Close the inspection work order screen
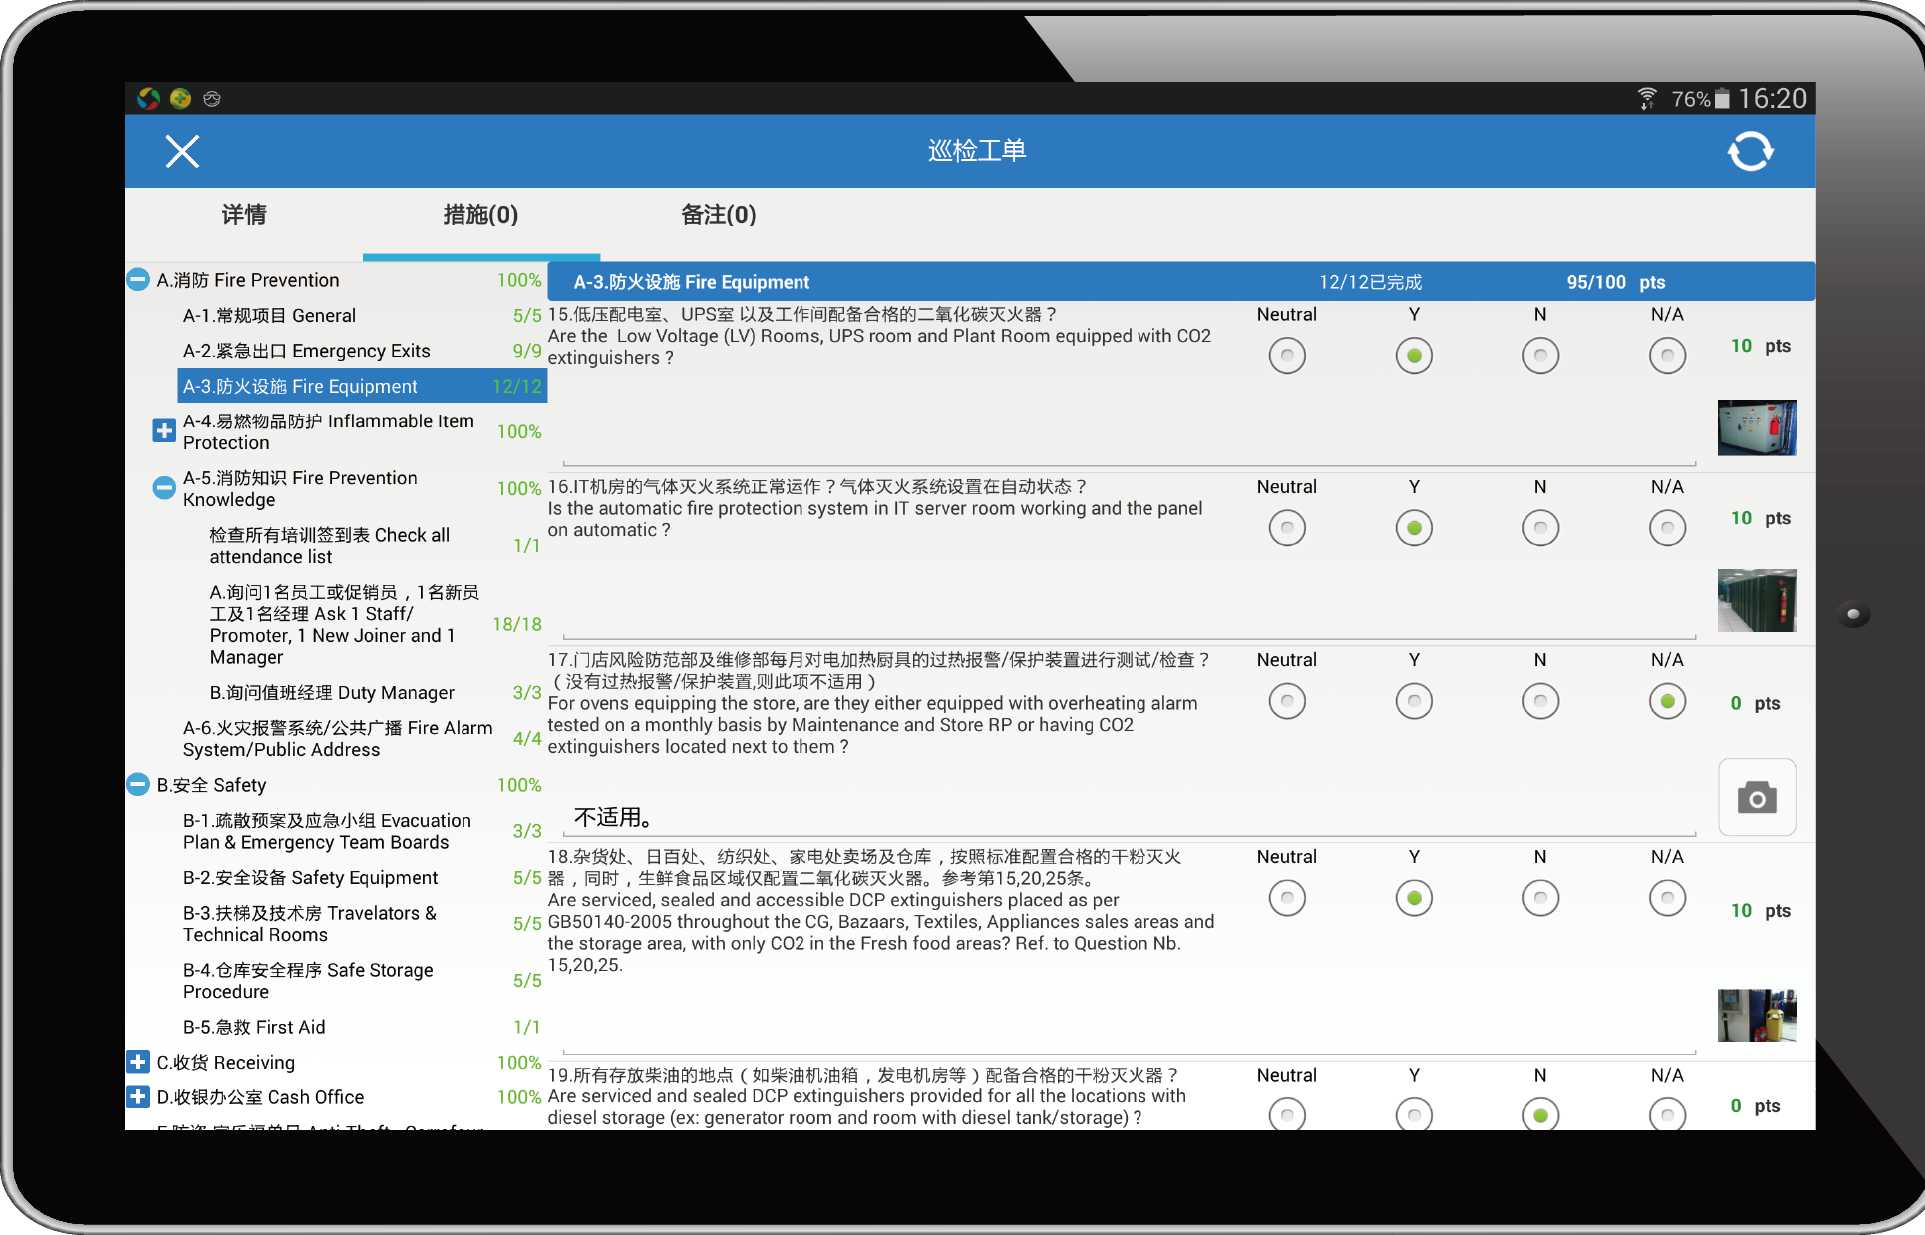The height and width of the screenshot is (1235, 1925). [182, 151]
